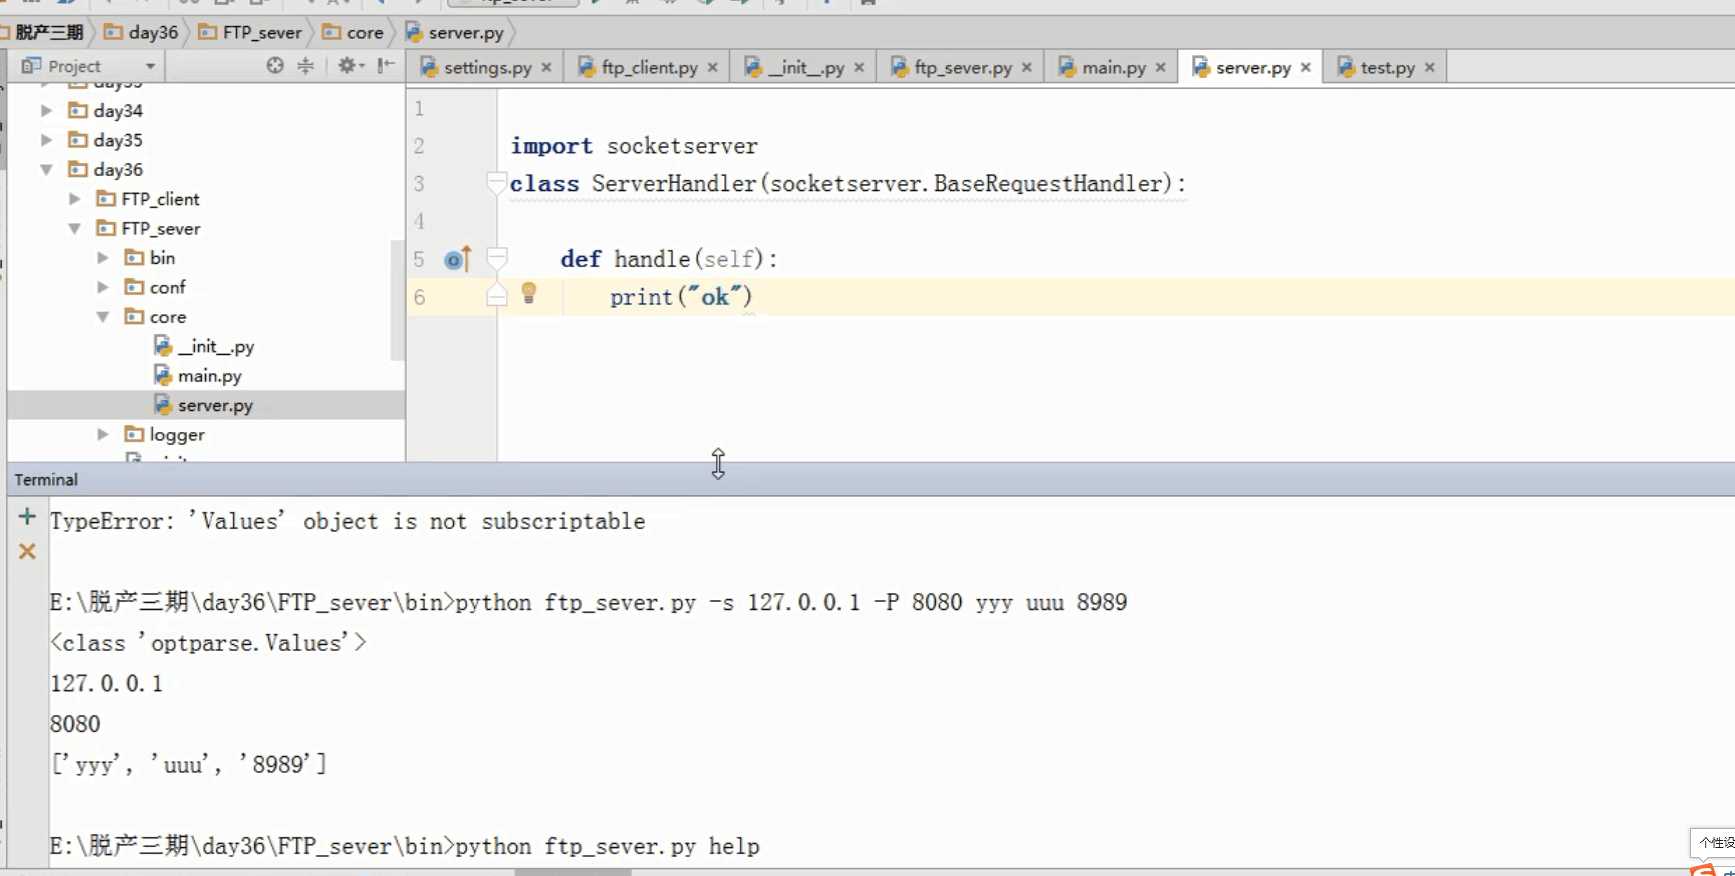Select __init__.py under core in project tree
Screen dimensions: 1735x876
click(204, 346)
